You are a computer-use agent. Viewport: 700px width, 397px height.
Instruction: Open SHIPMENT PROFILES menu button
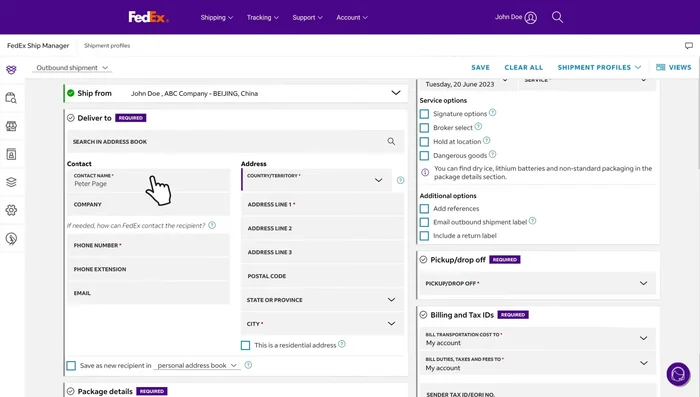[x=599, y=67]
